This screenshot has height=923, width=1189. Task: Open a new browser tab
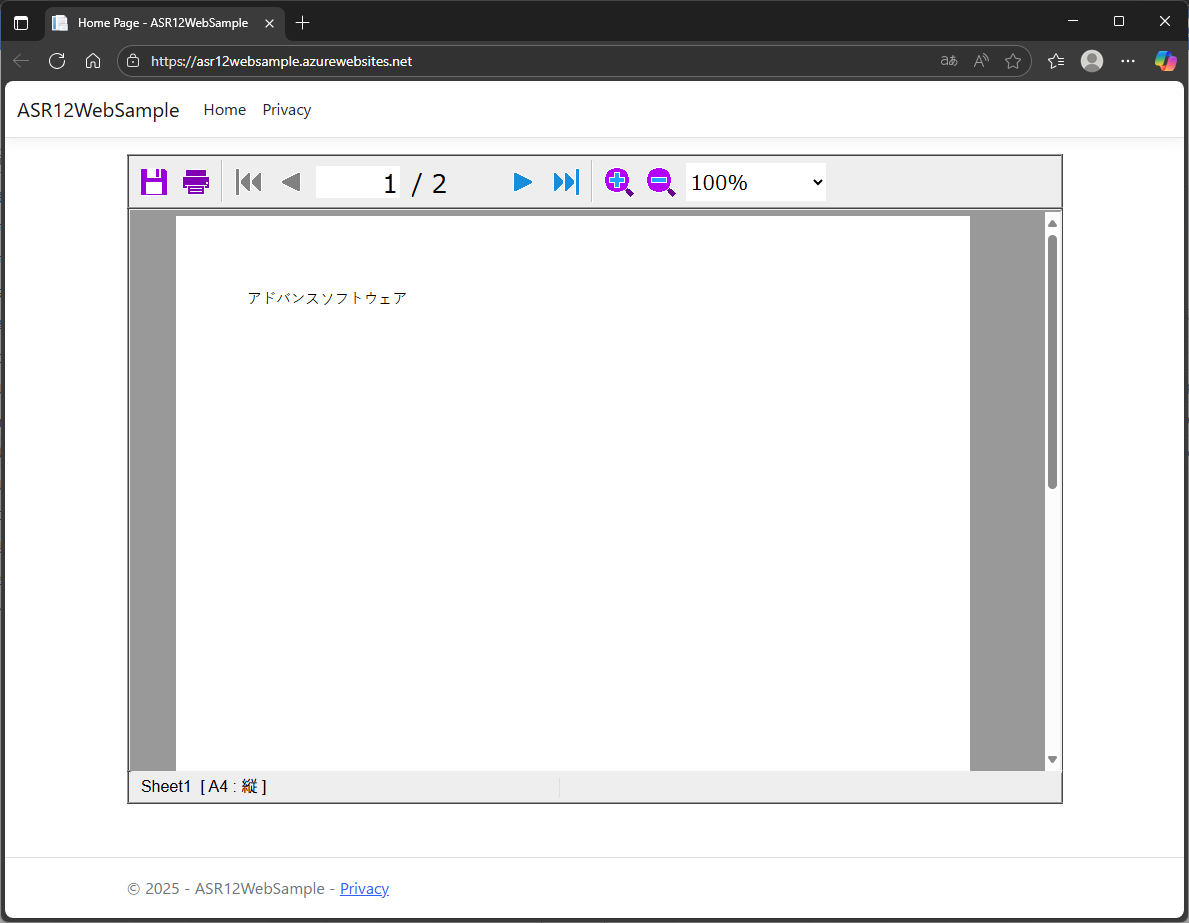[303, 23]
